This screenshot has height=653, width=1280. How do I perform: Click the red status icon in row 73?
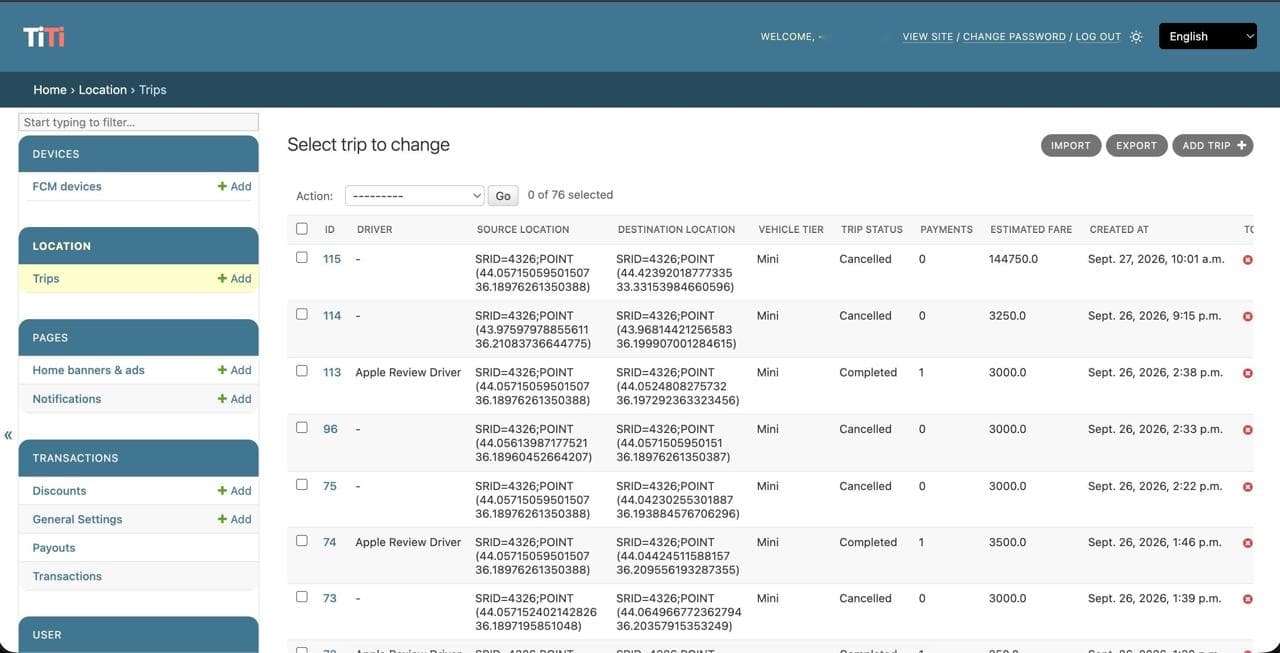click(1247, 600)
